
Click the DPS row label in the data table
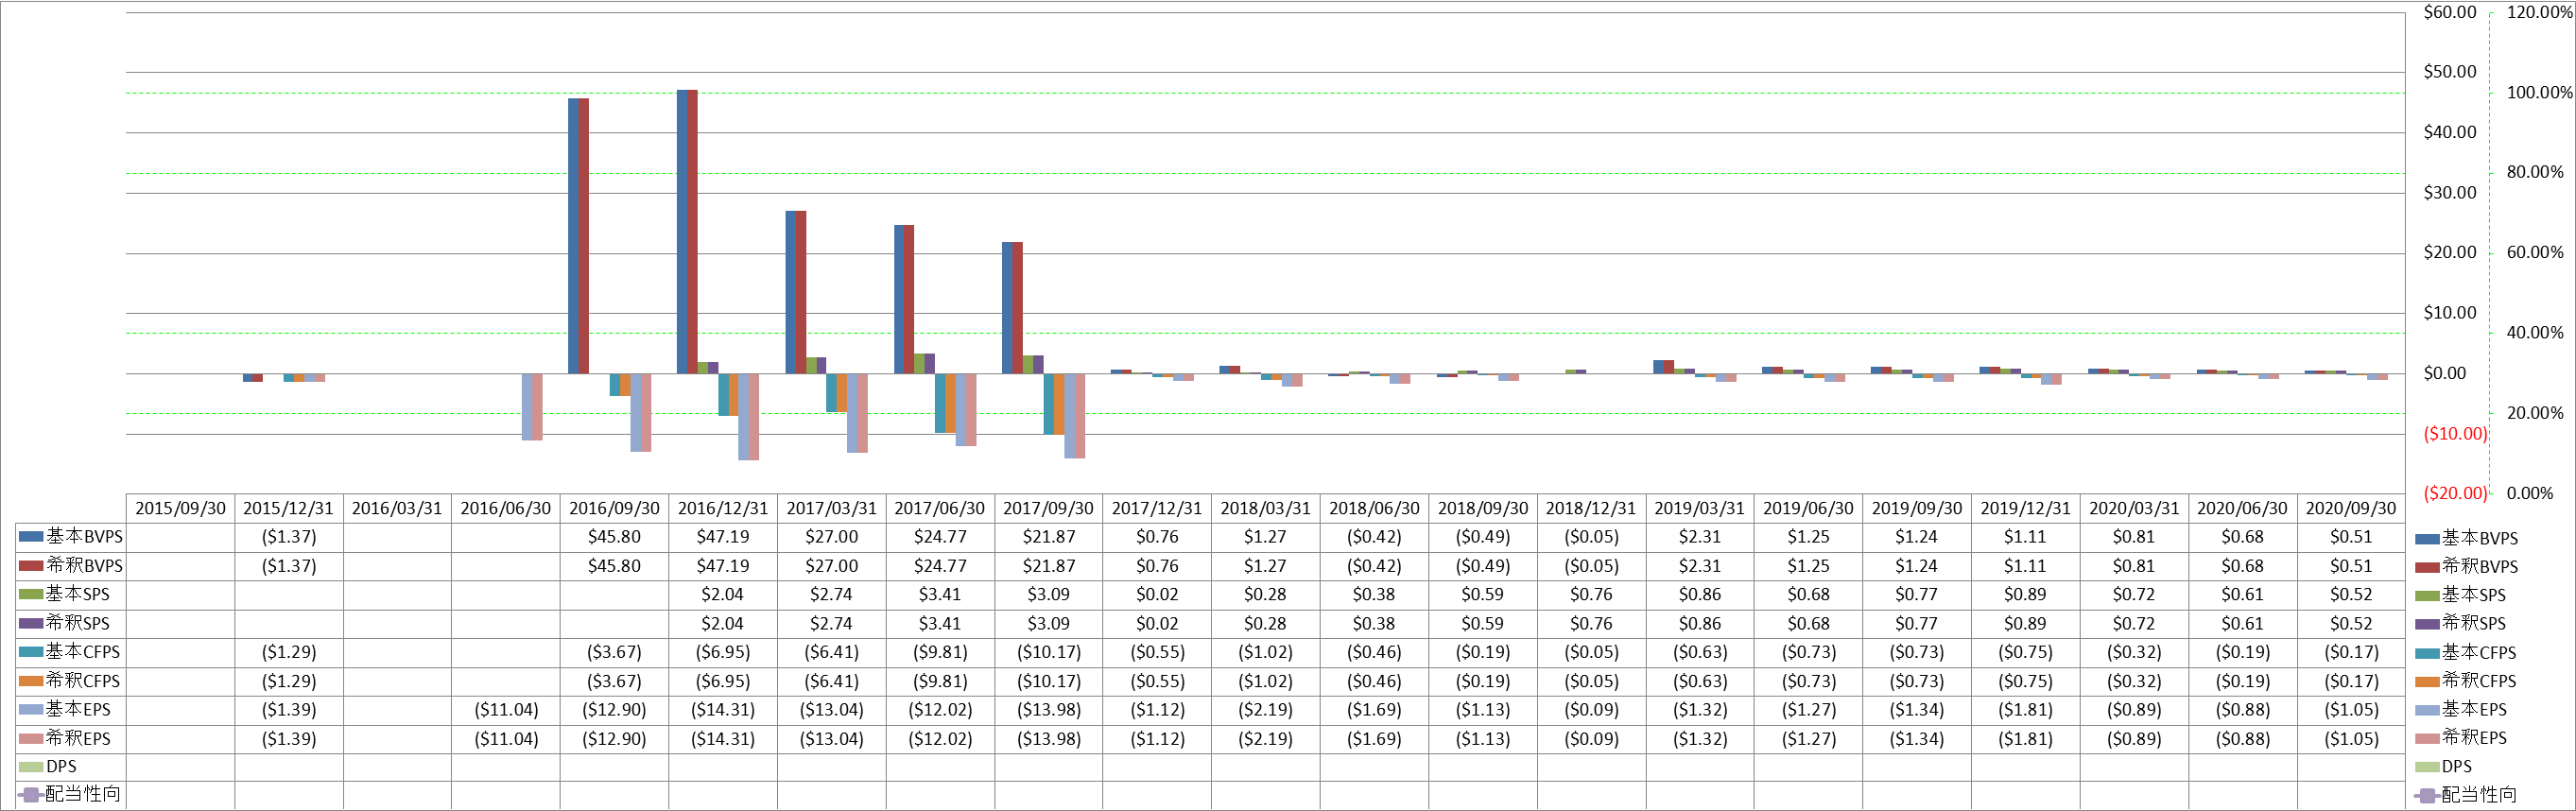(x=61, y=766)
